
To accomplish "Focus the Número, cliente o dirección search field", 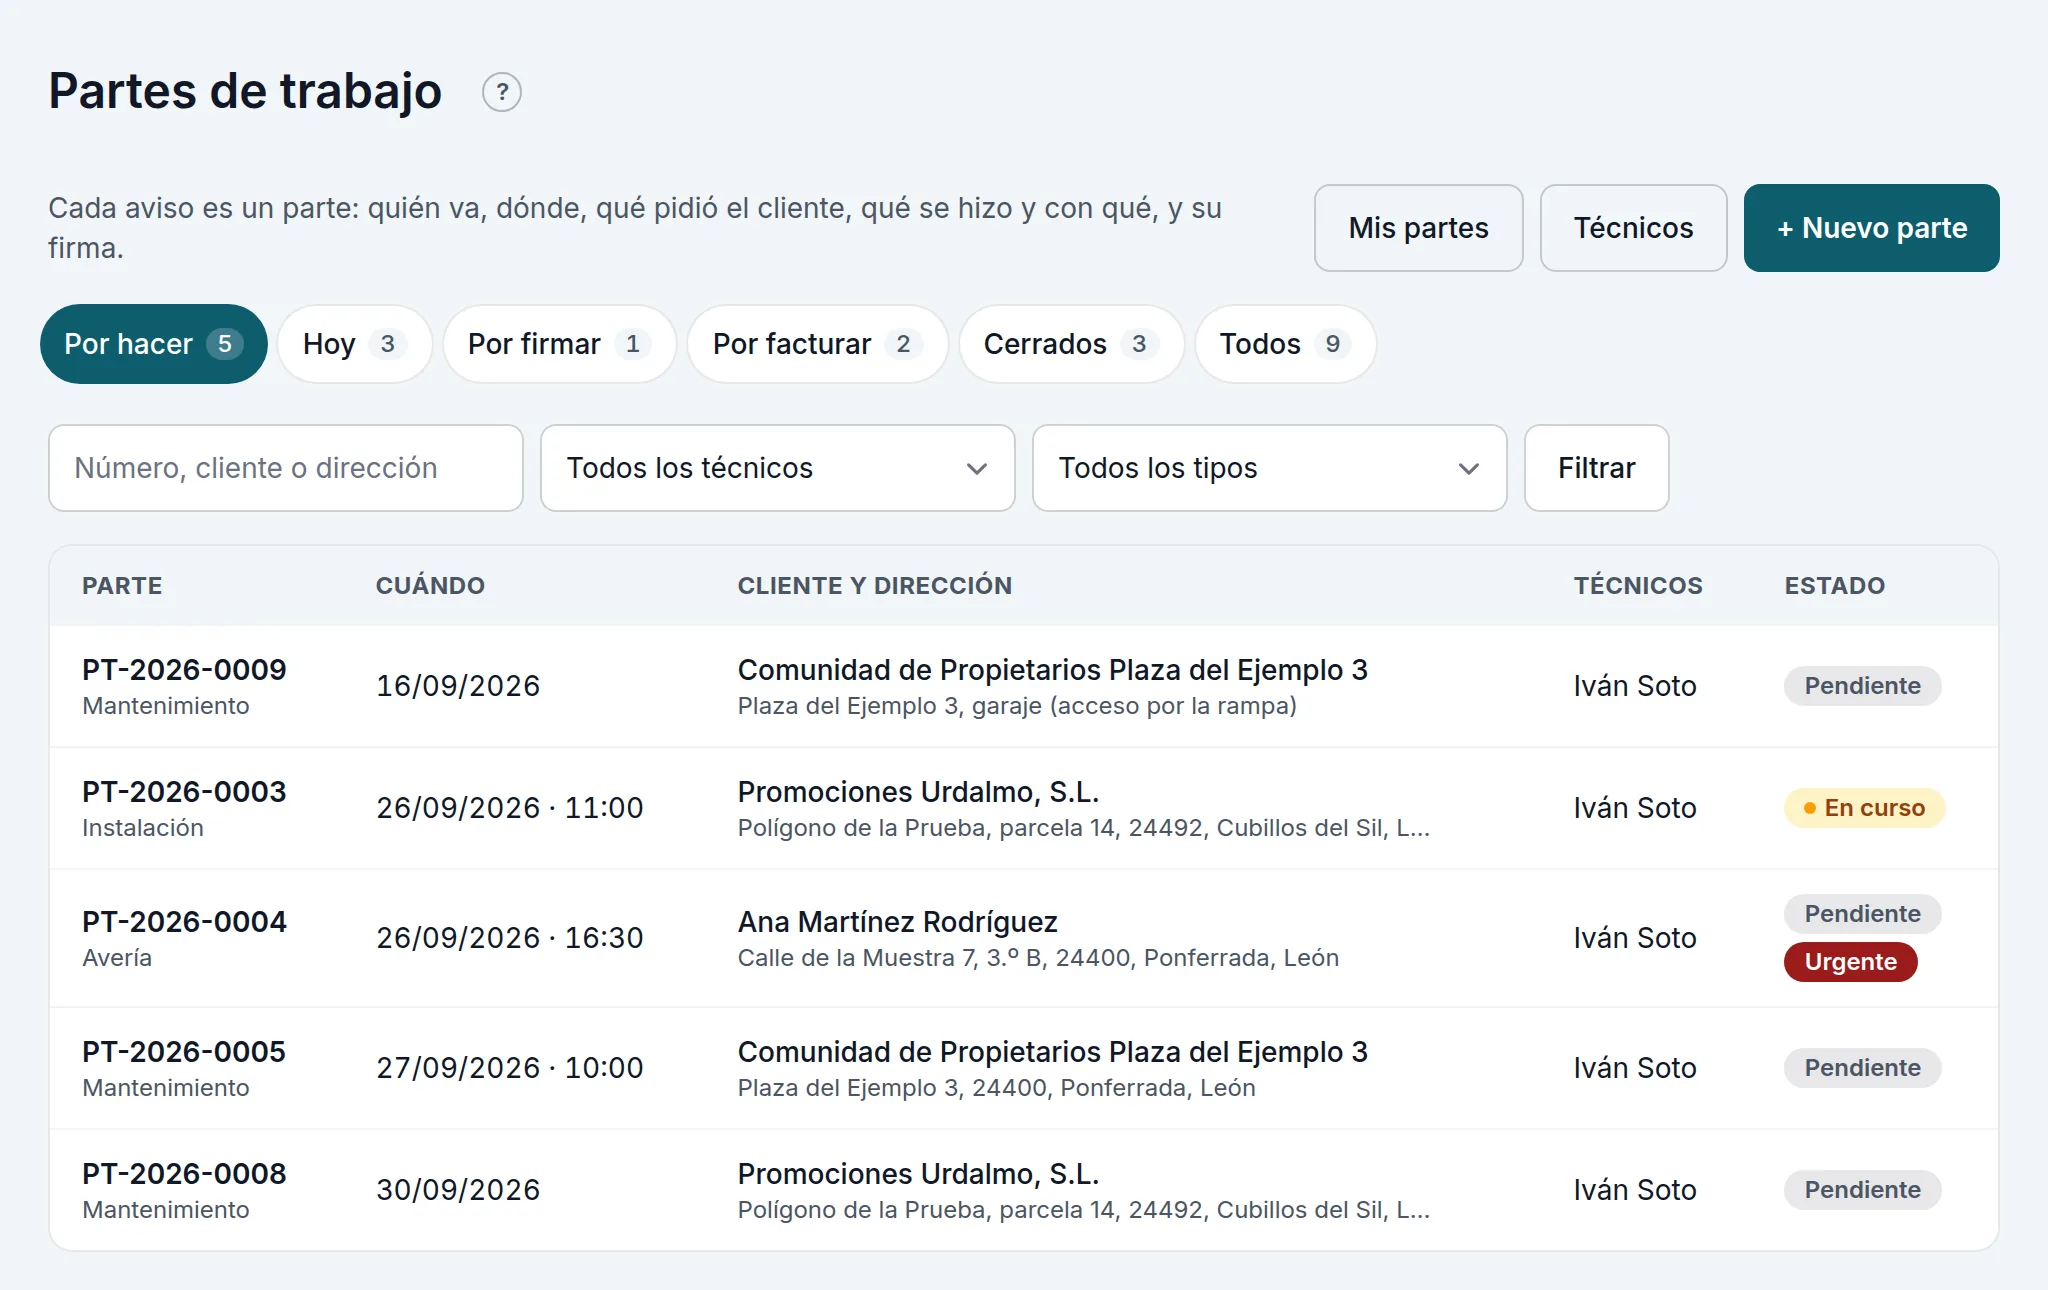I will click(x=286, y=468).
